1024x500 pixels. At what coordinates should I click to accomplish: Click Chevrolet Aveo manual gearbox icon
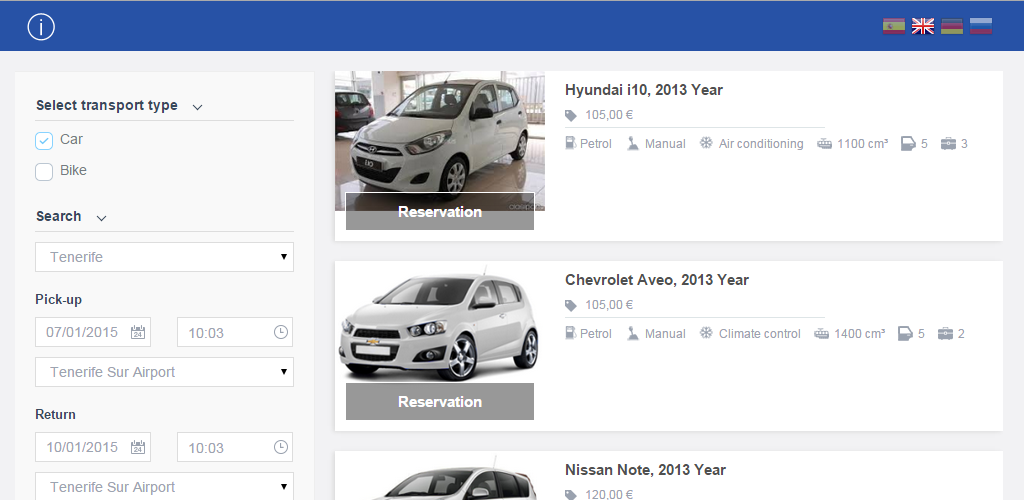(x=633, y=333)
